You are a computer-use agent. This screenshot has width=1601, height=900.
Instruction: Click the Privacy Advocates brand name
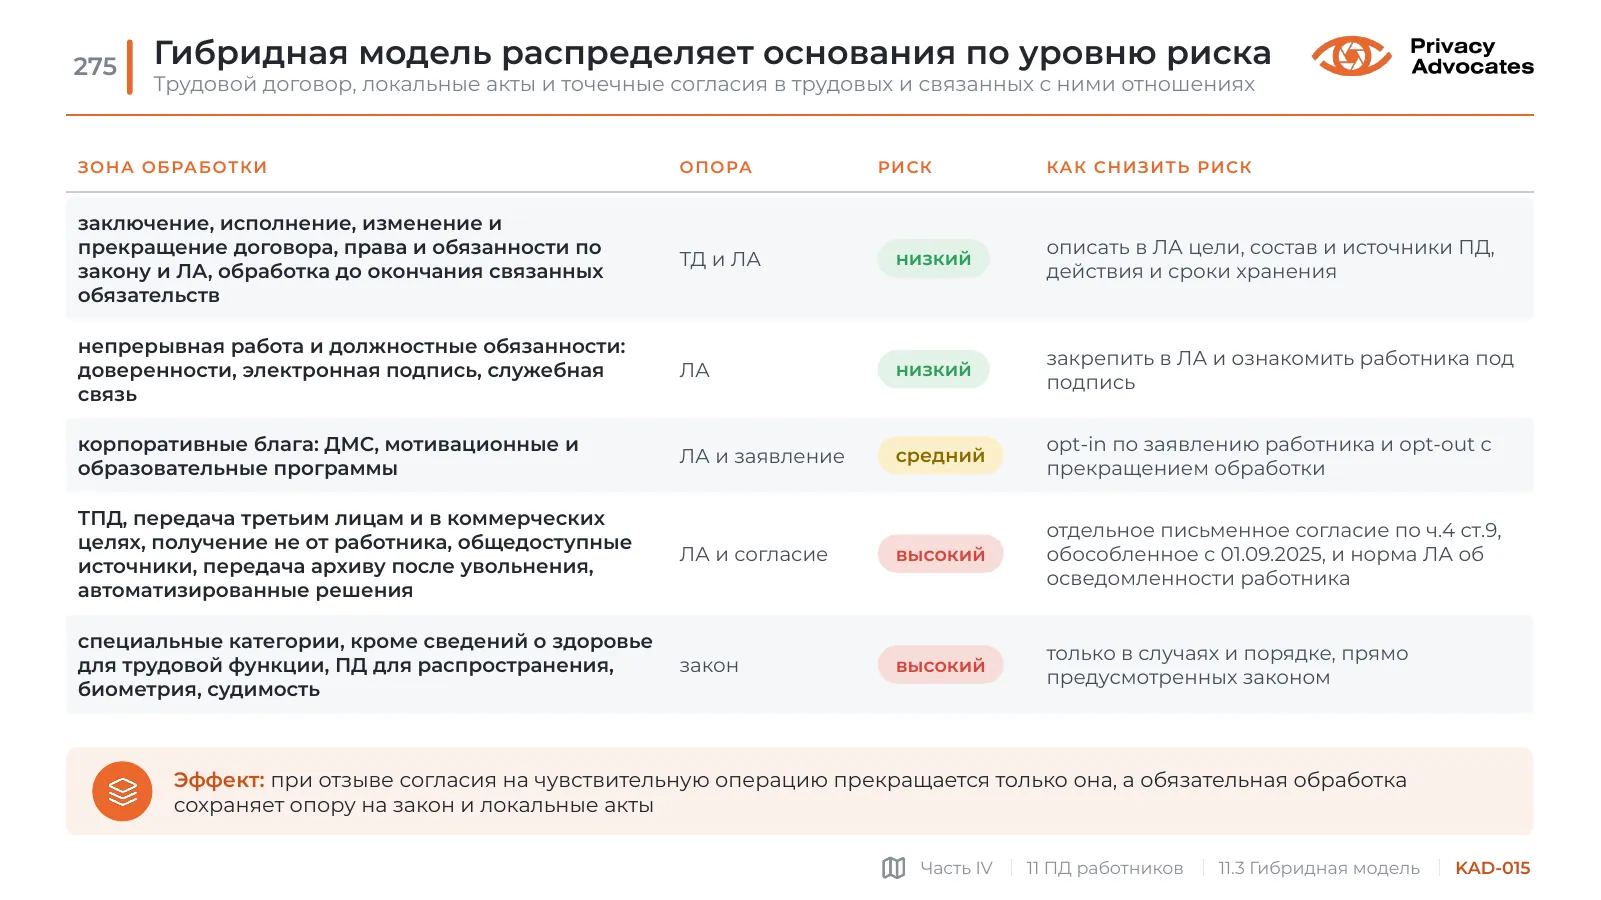pyautogui.click(x=1472, y=56)
